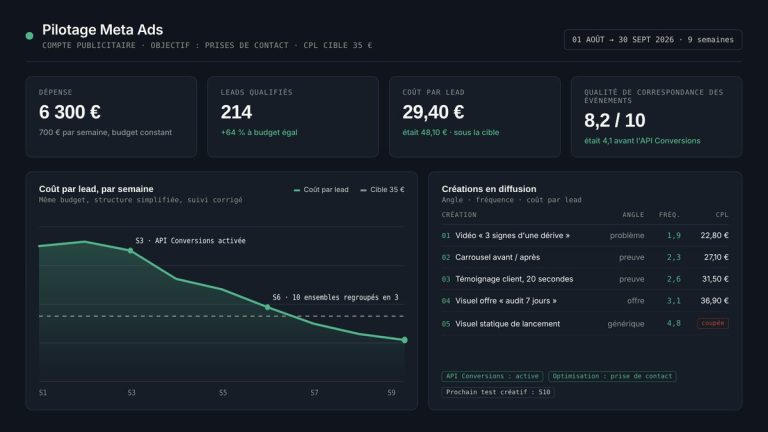This screenshot has height=432, width=768.
Task: Click the S7 axis label
Action: point(314,392)
